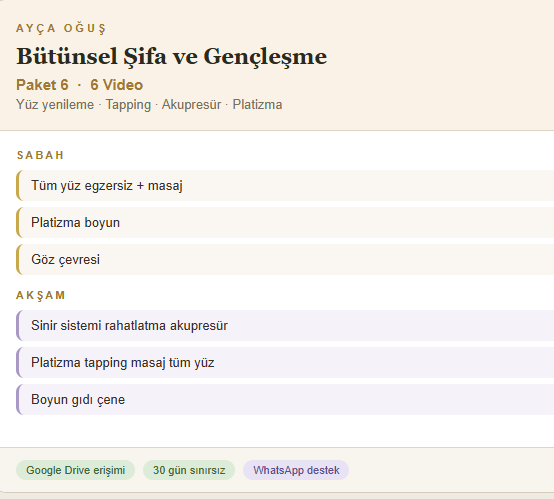Click the 'SABAH' section heading
Viewport: 554px width, 499px height.
tap(40, 155)
